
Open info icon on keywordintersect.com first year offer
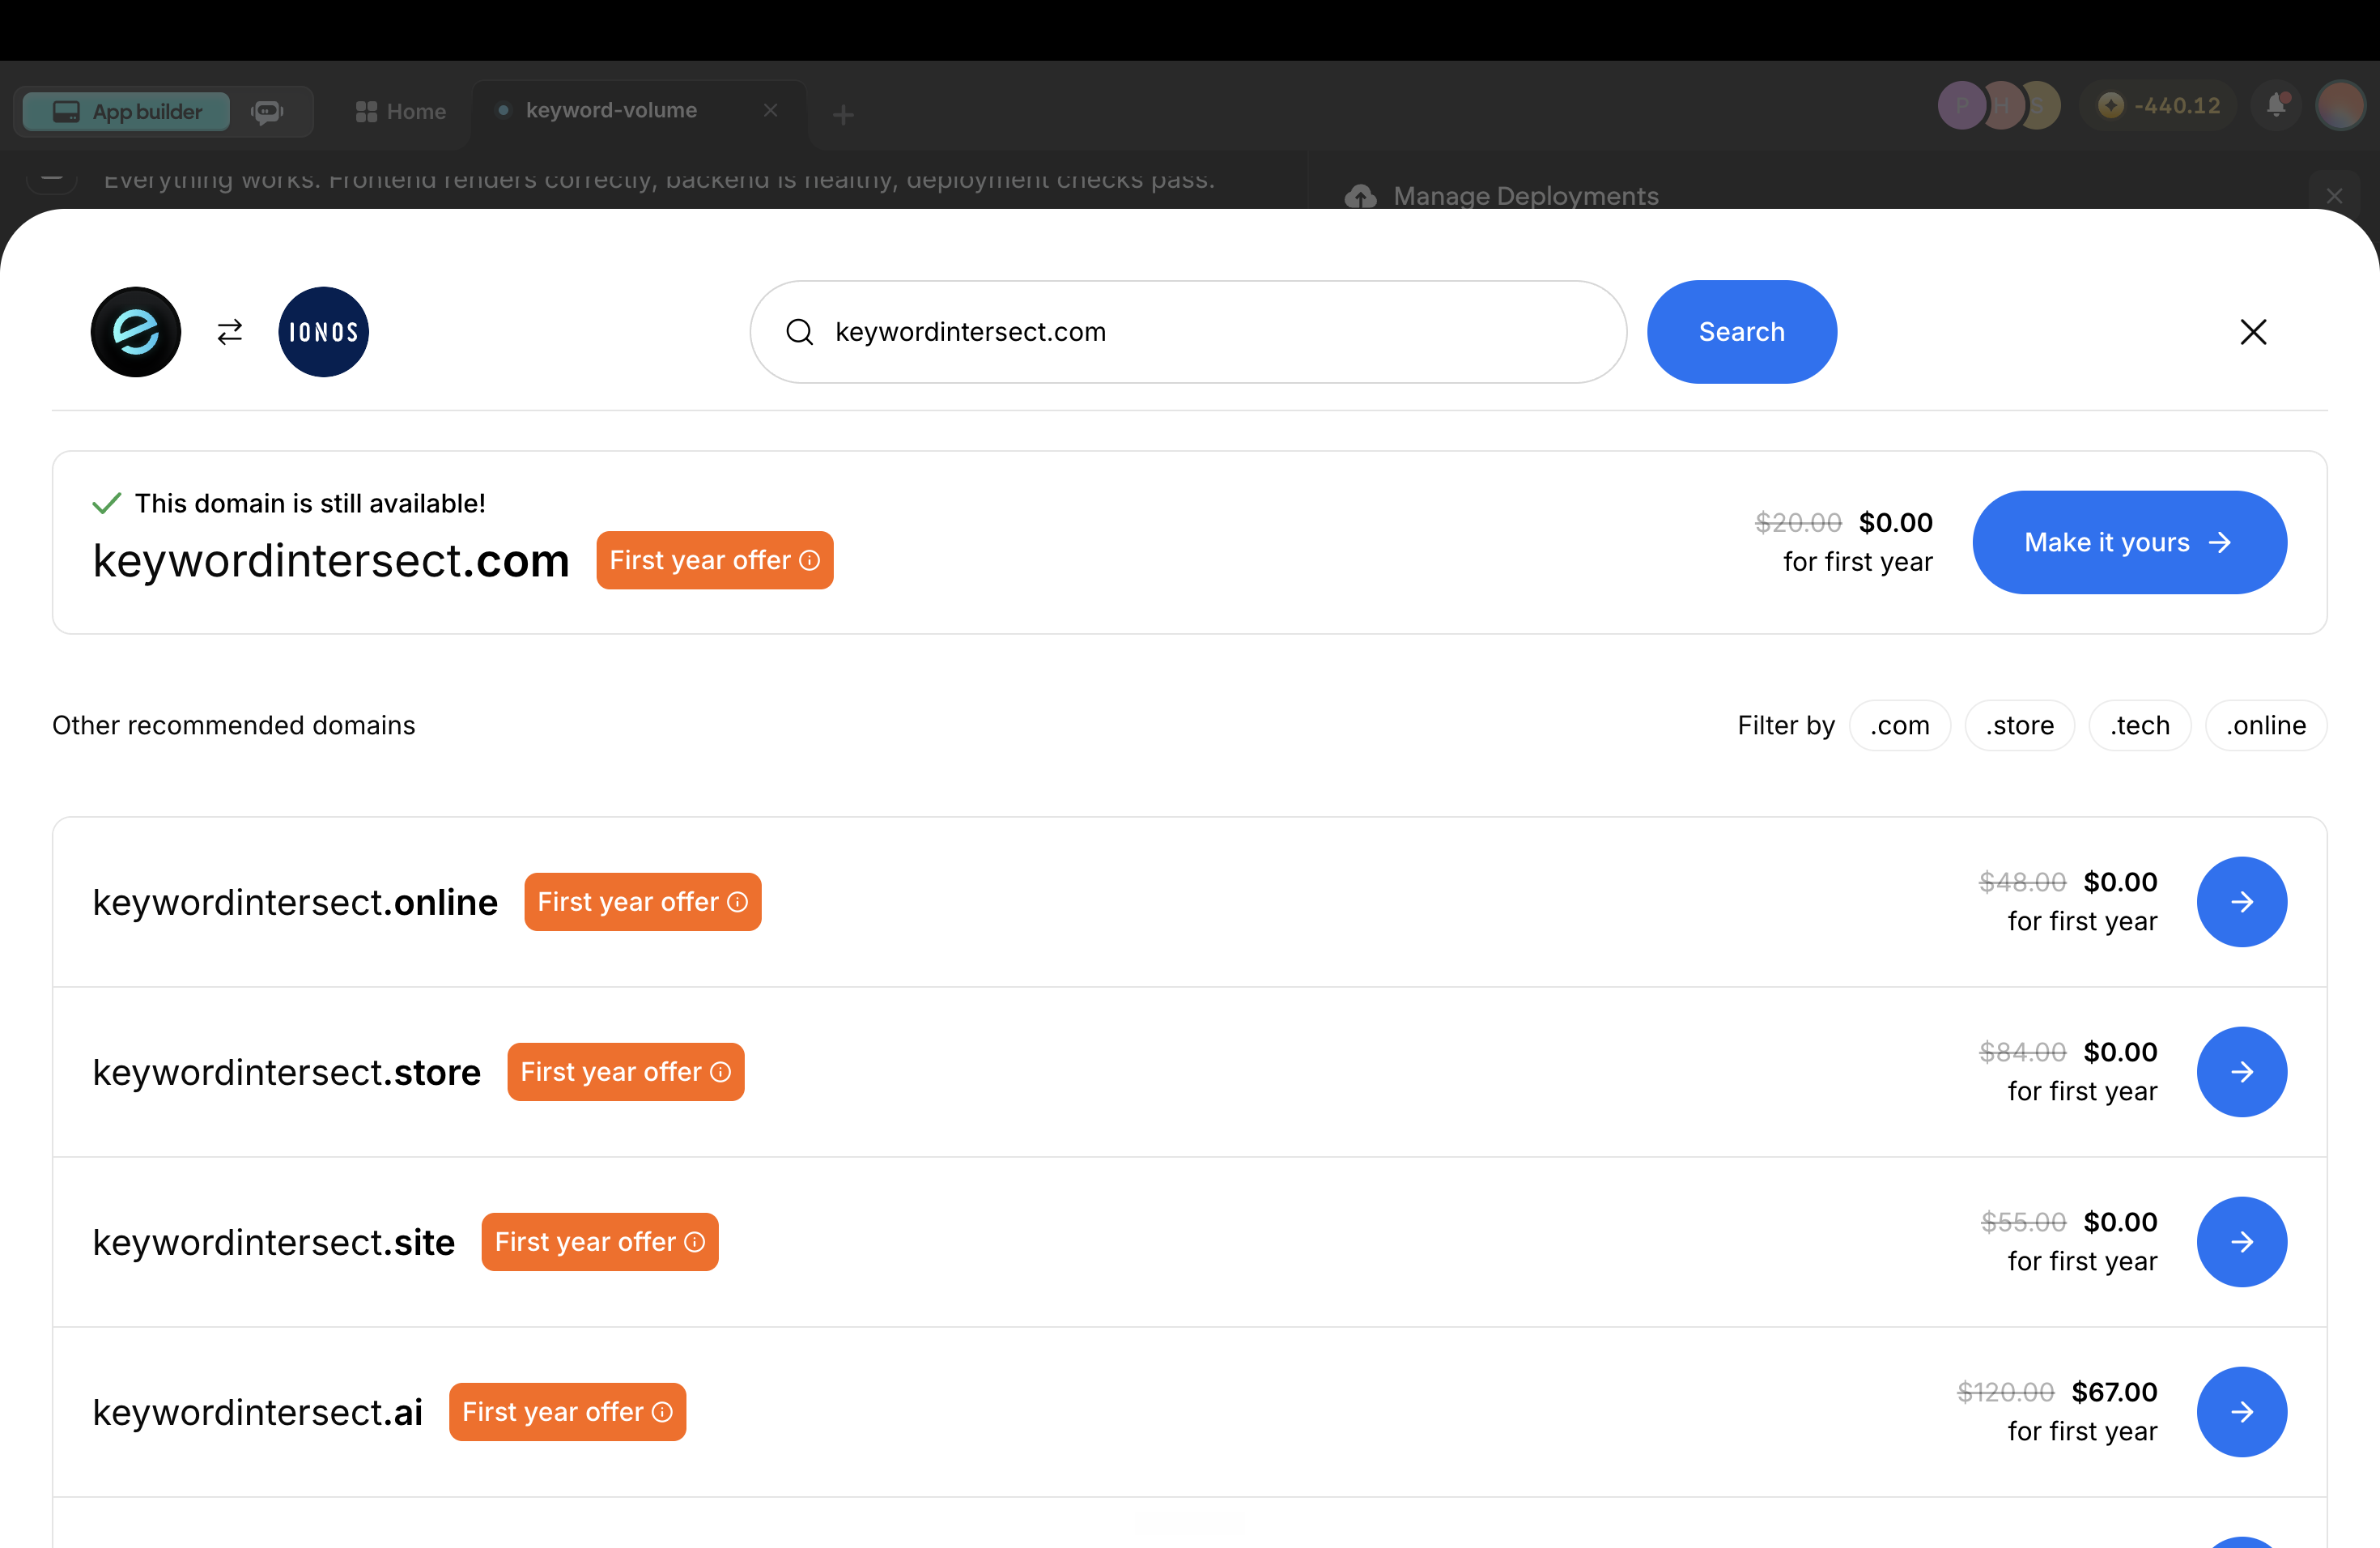(x=810, y=561)
